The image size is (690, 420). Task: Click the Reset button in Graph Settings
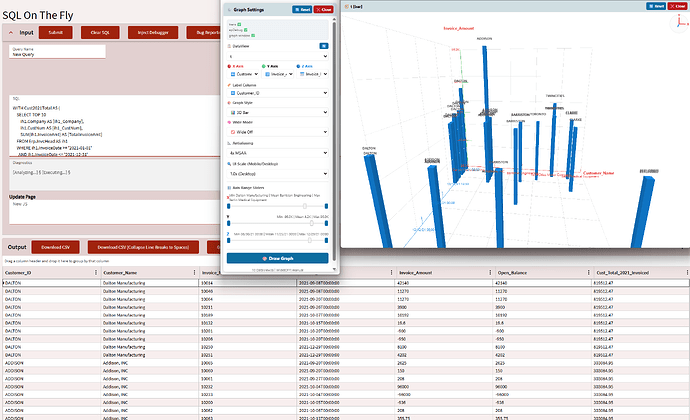point(302,9)
